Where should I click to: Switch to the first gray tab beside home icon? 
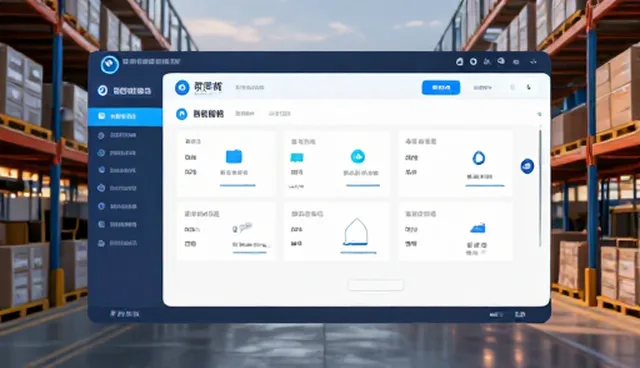pos(245,113)
